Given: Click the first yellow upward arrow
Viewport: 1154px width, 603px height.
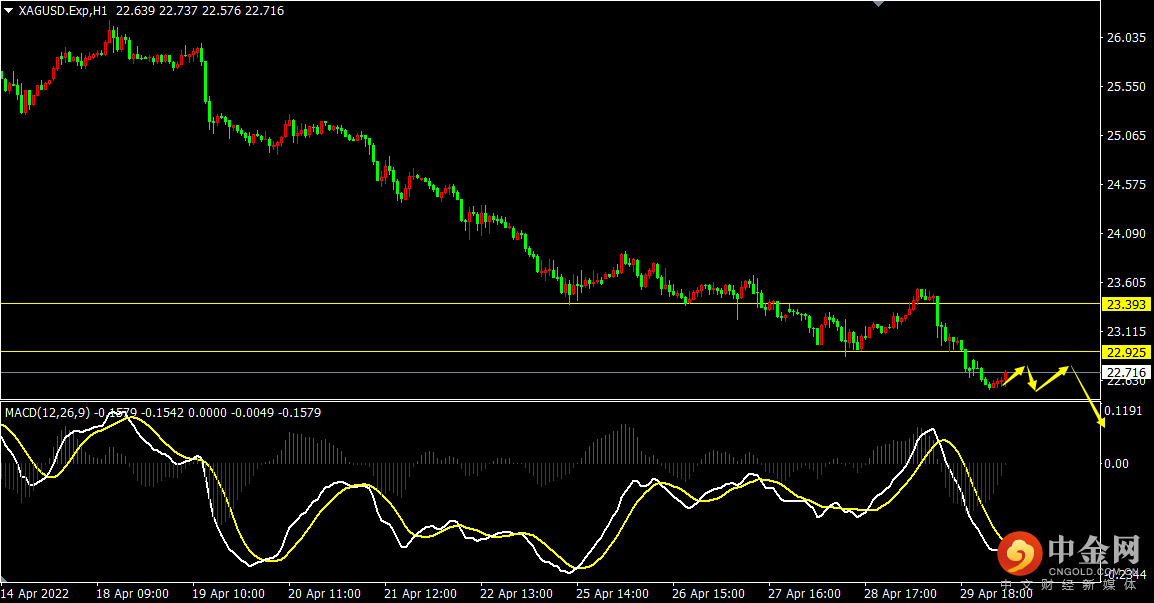Looking at the screenshot, I should point(1013,375).
